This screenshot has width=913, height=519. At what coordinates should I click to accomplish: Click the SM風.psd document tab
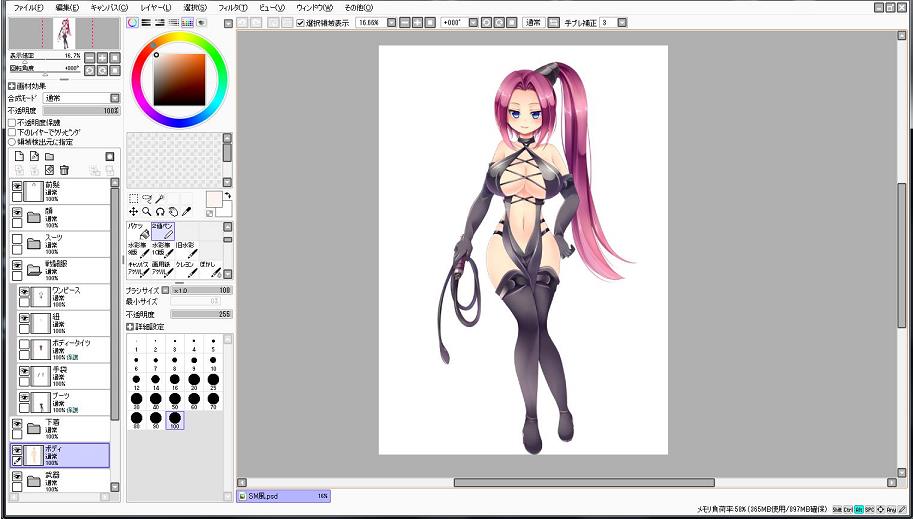(283, 495)
